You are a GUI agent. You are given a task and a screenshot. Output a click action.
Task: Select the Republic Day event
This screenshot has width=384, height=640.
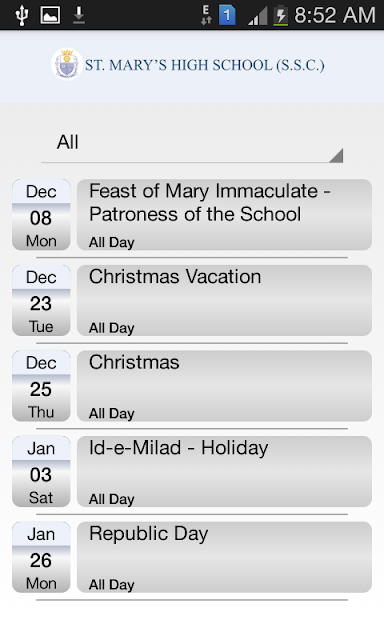(224, 557)
